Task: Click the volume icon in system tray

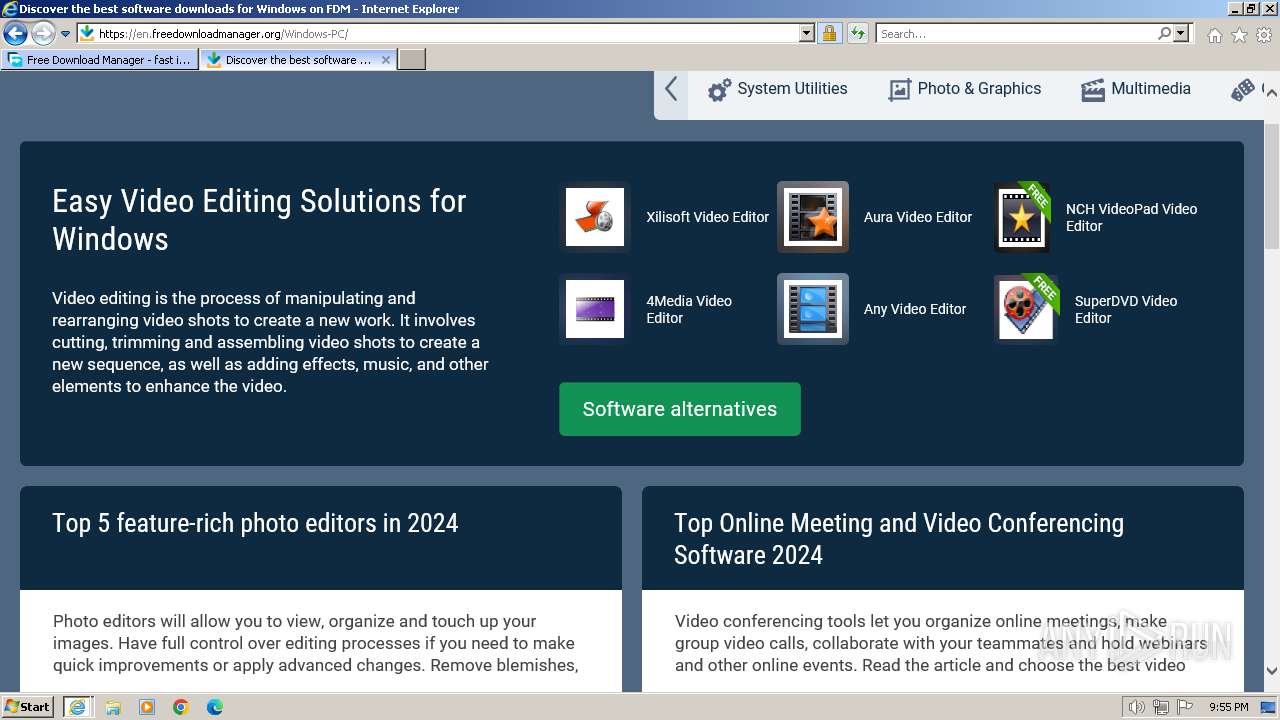Action: 1137,707
